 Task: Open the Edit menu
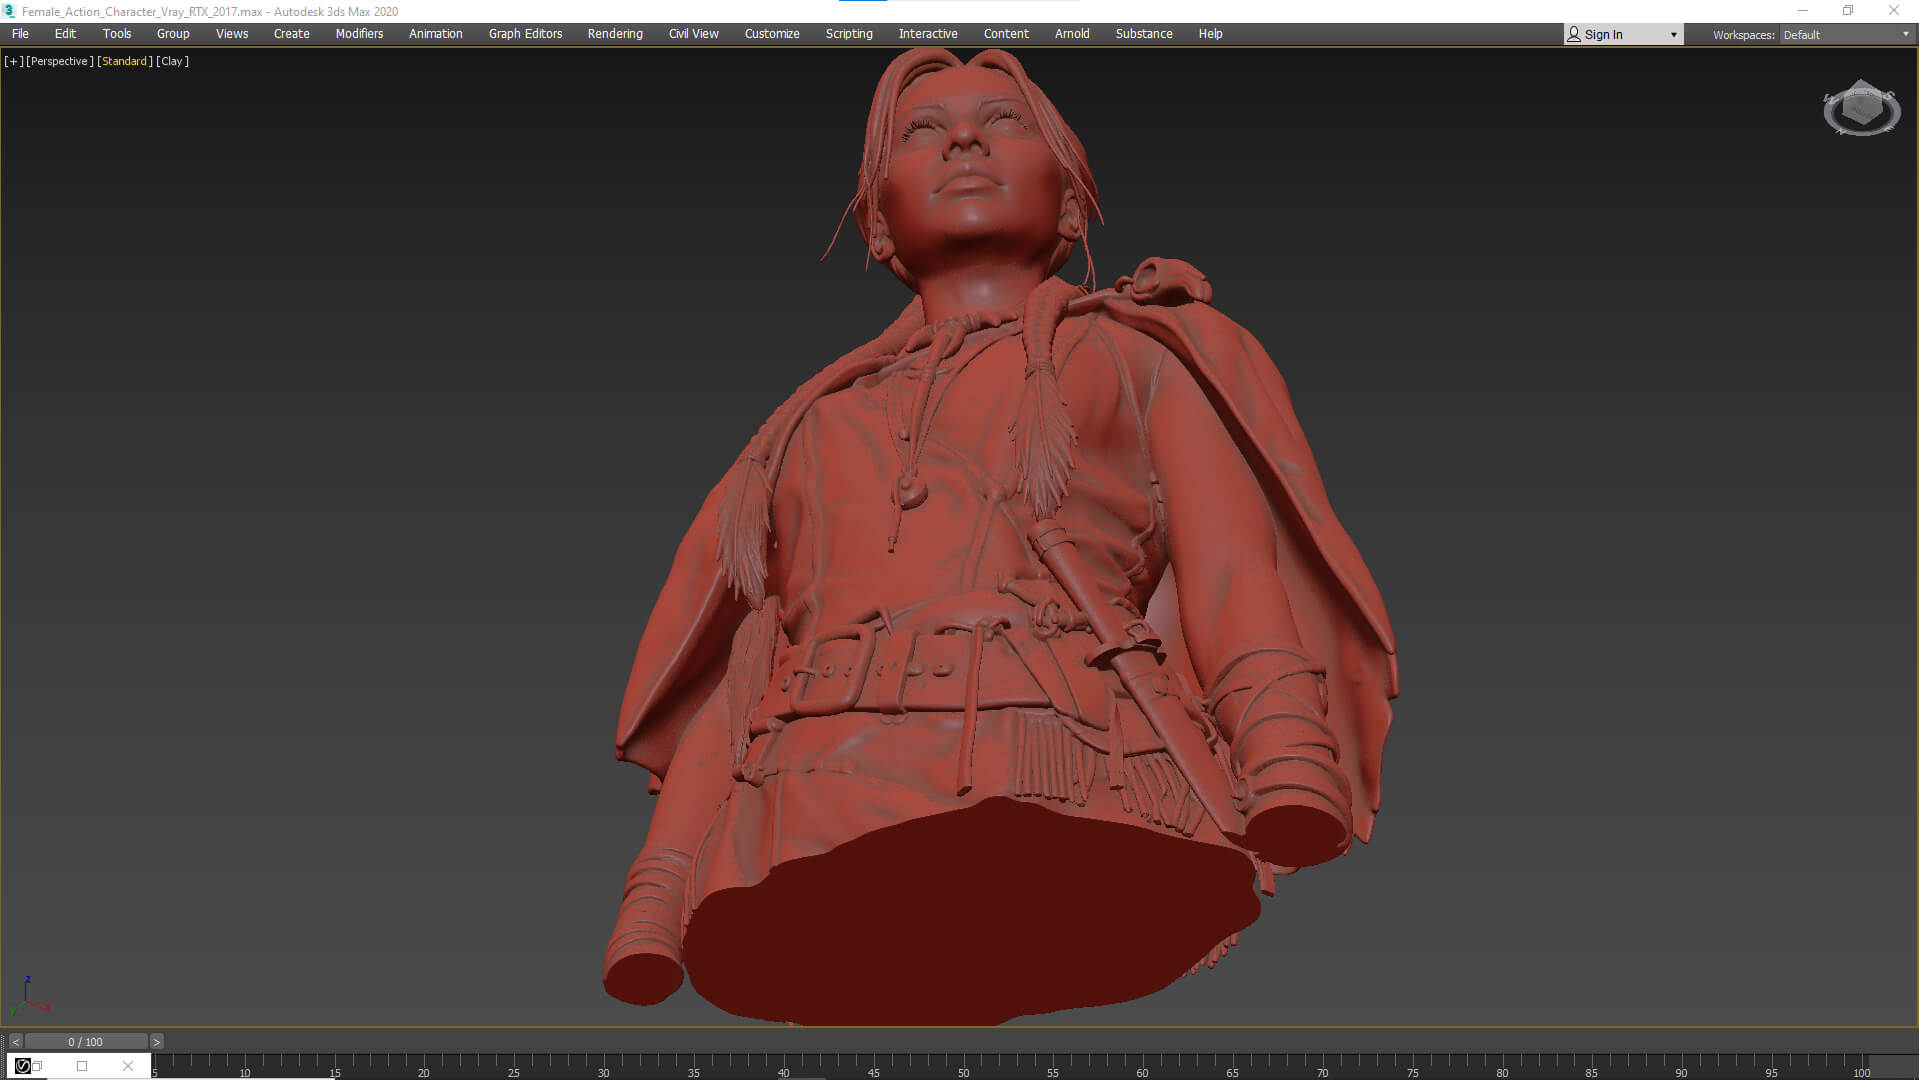(x=65, y=34)
